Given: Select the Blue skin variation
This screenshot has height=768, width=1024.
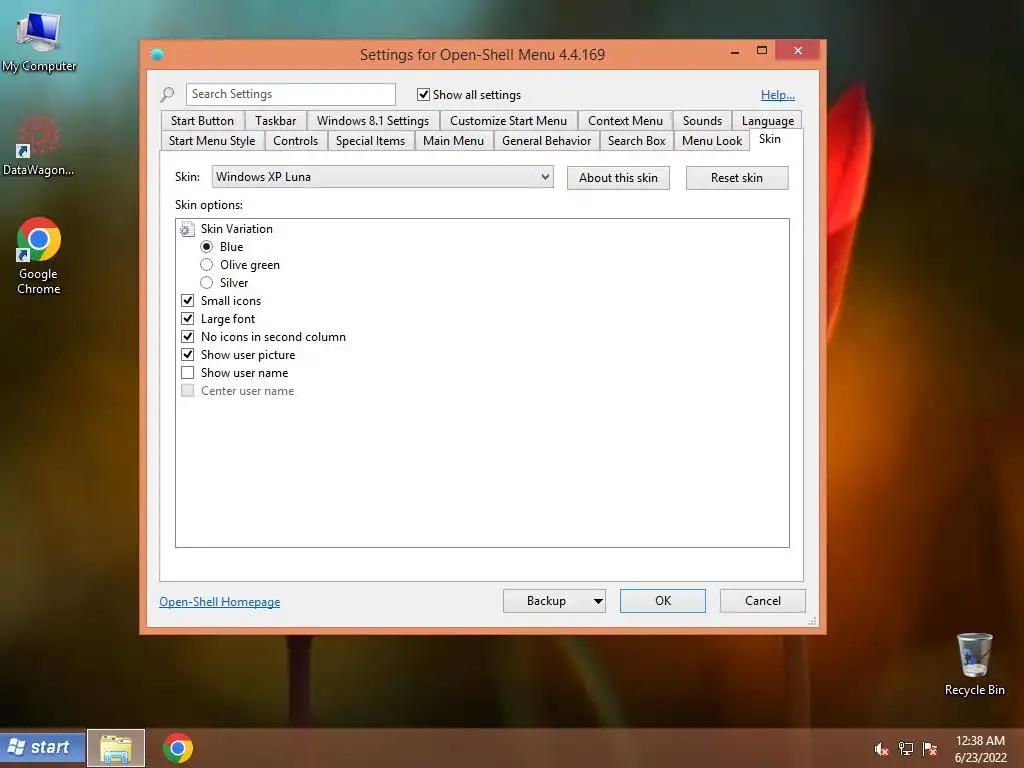Looking at the screenshot, I should coord(206,247).
